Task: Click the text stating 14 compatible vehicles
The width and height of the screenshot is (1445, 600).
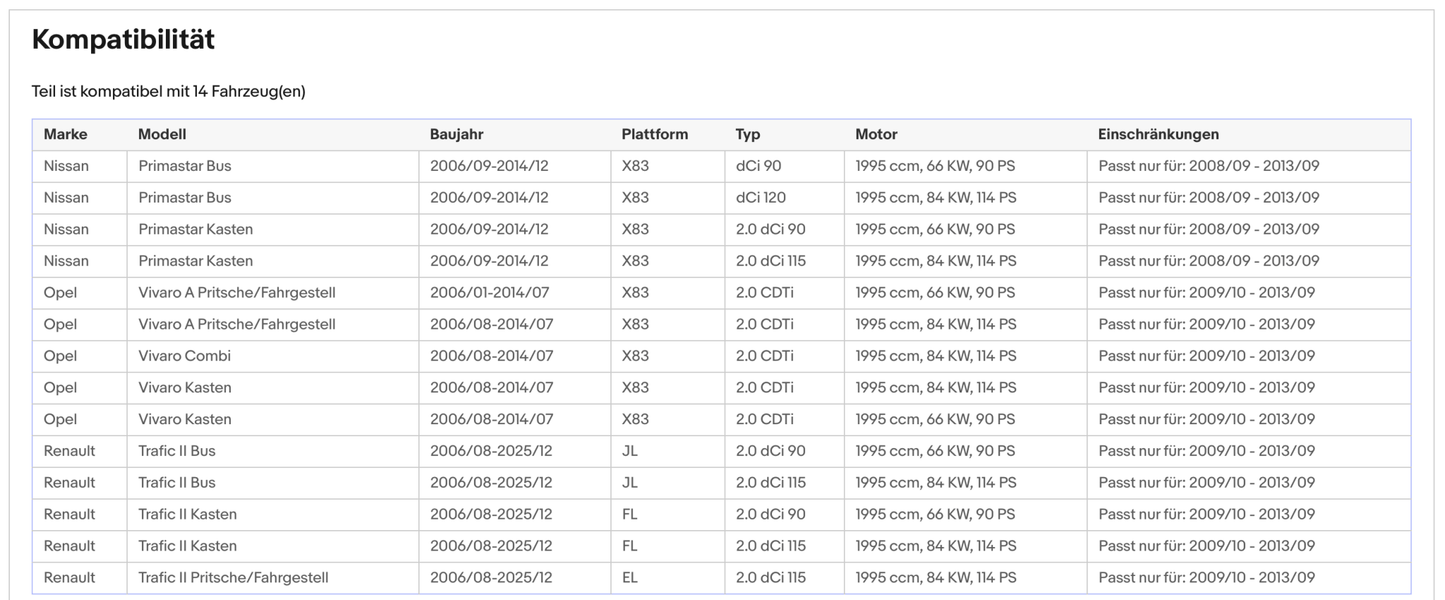Action: (x=167, y=90)
